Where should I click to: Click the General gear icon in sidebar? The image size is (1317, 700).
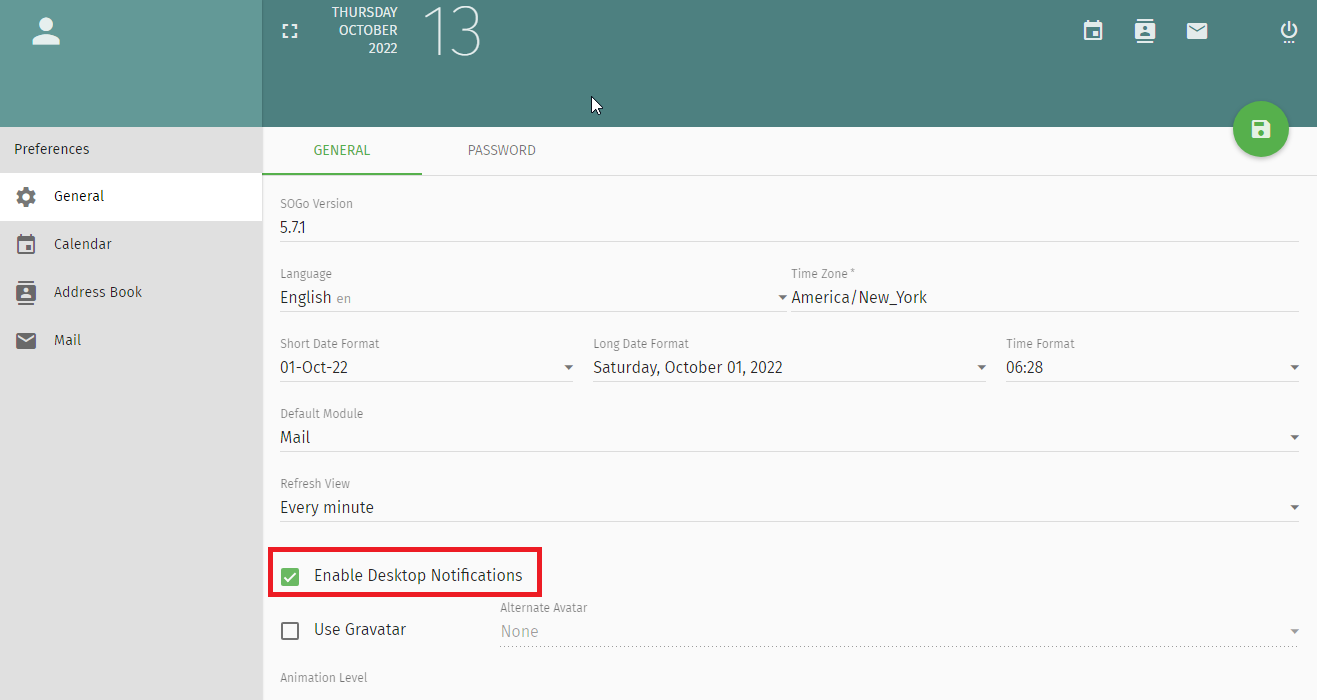[x=26, y=197]
